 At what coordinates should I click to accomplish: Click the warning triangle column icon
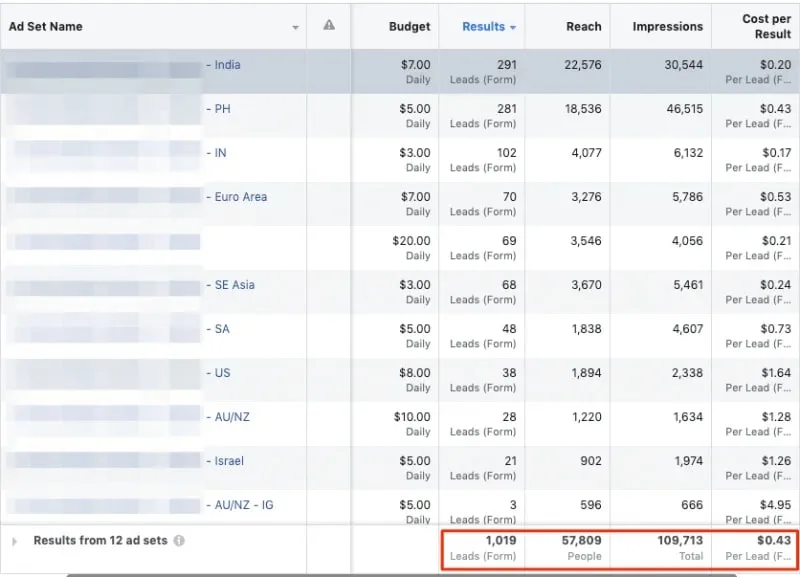pyautogui.click(x=329, y=25)
